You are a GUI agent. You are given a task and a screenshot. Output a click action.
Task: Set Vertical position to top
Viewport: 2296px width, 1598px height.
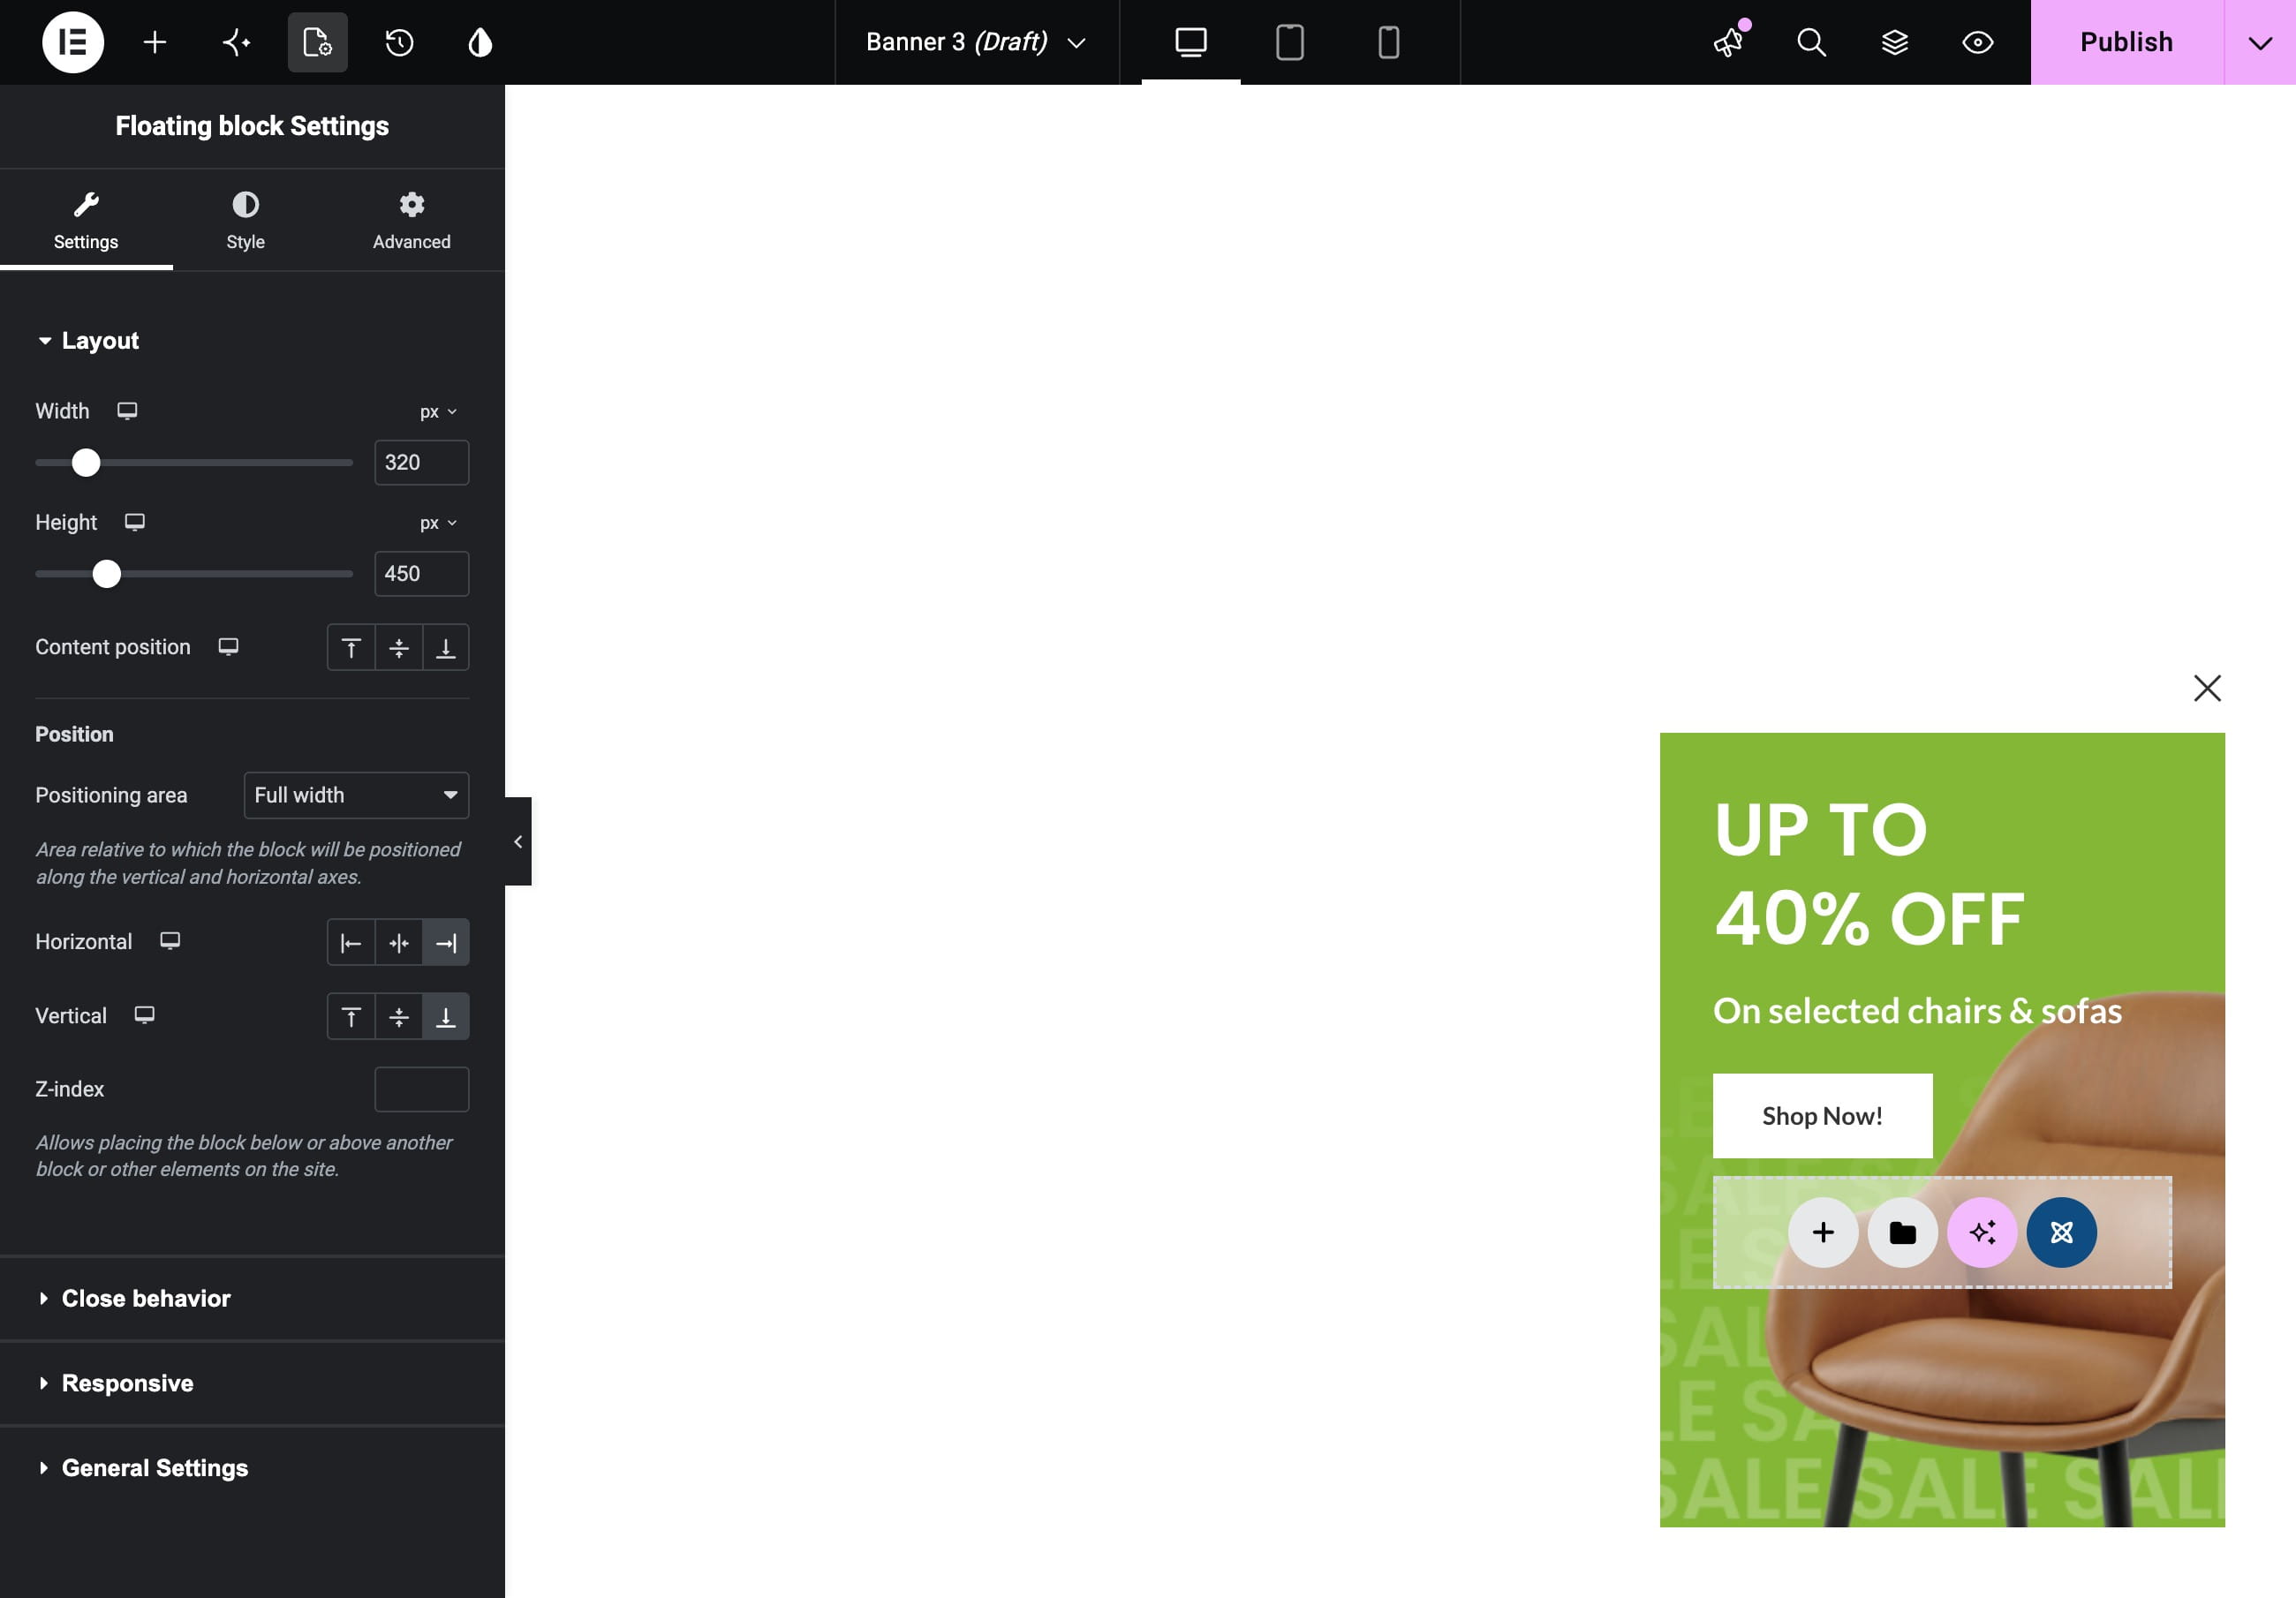pyautogui.click(x=351, y=1016)
